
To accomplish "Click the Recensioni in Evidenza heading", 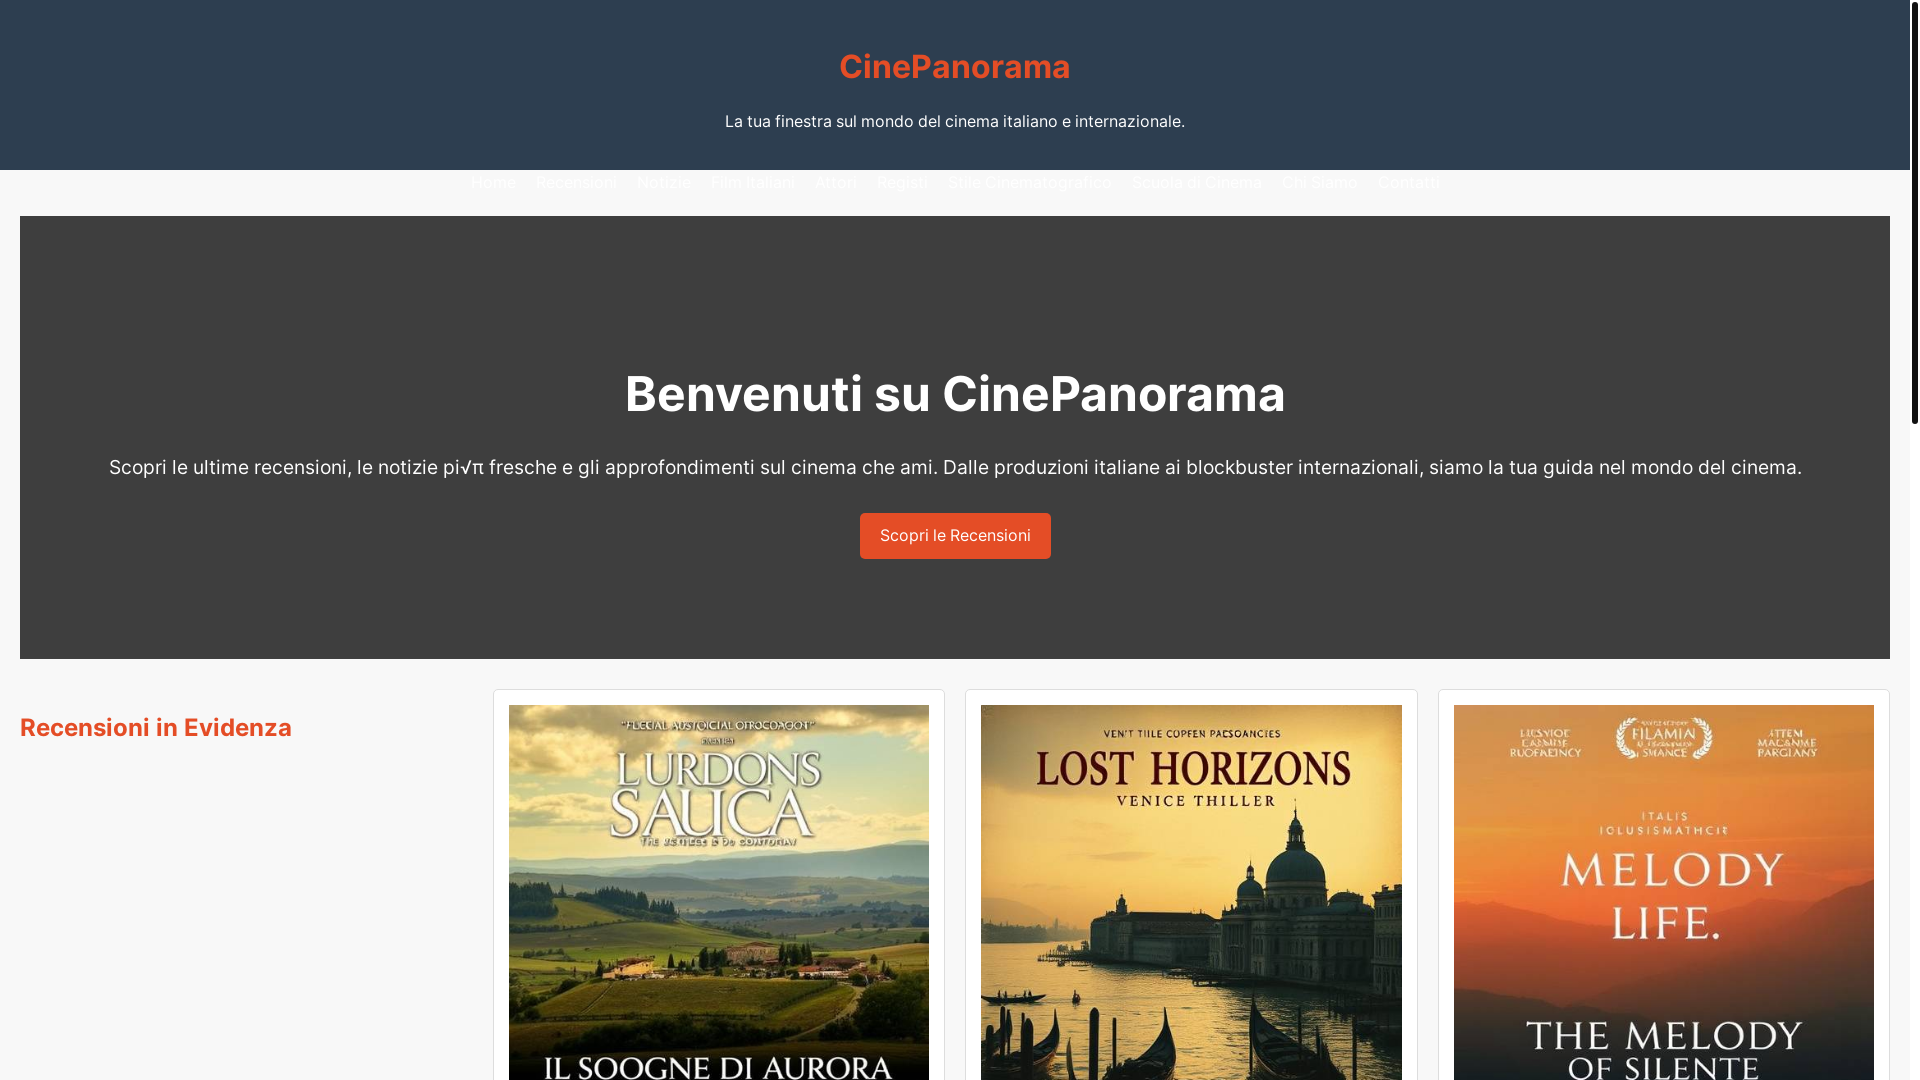I will tap(156, 728).
